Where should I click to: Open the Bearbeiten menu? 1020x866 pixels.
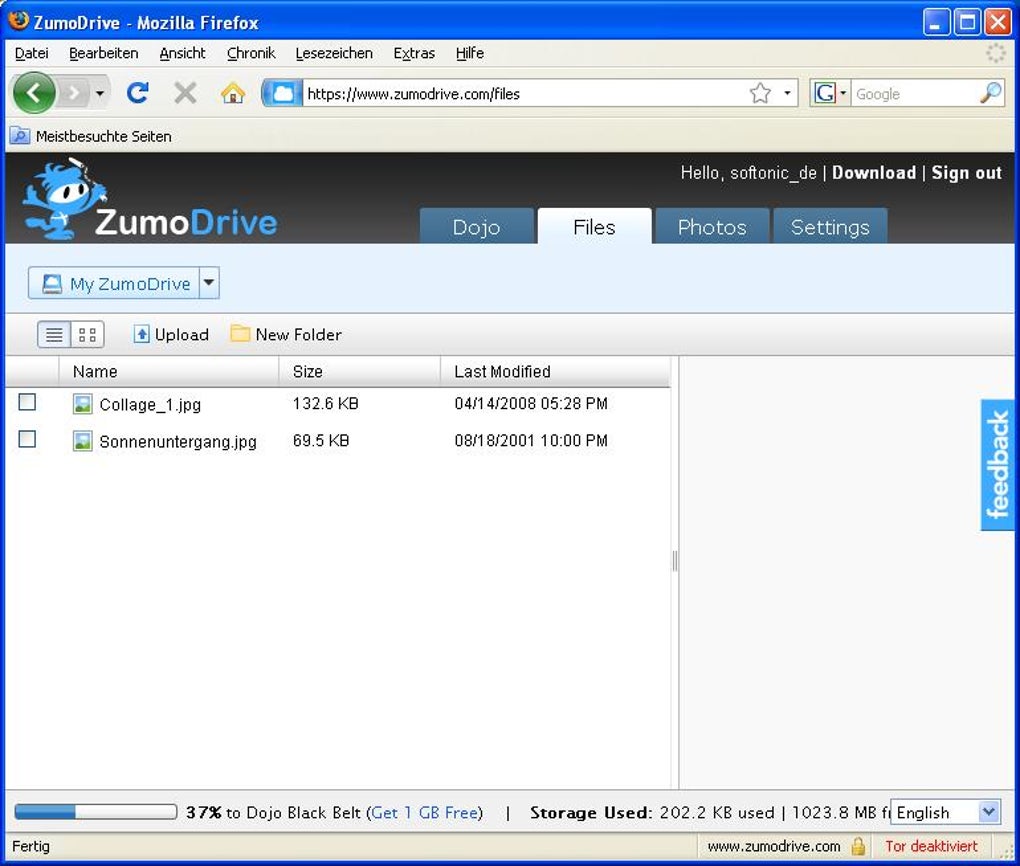click(x=103, y=53)
